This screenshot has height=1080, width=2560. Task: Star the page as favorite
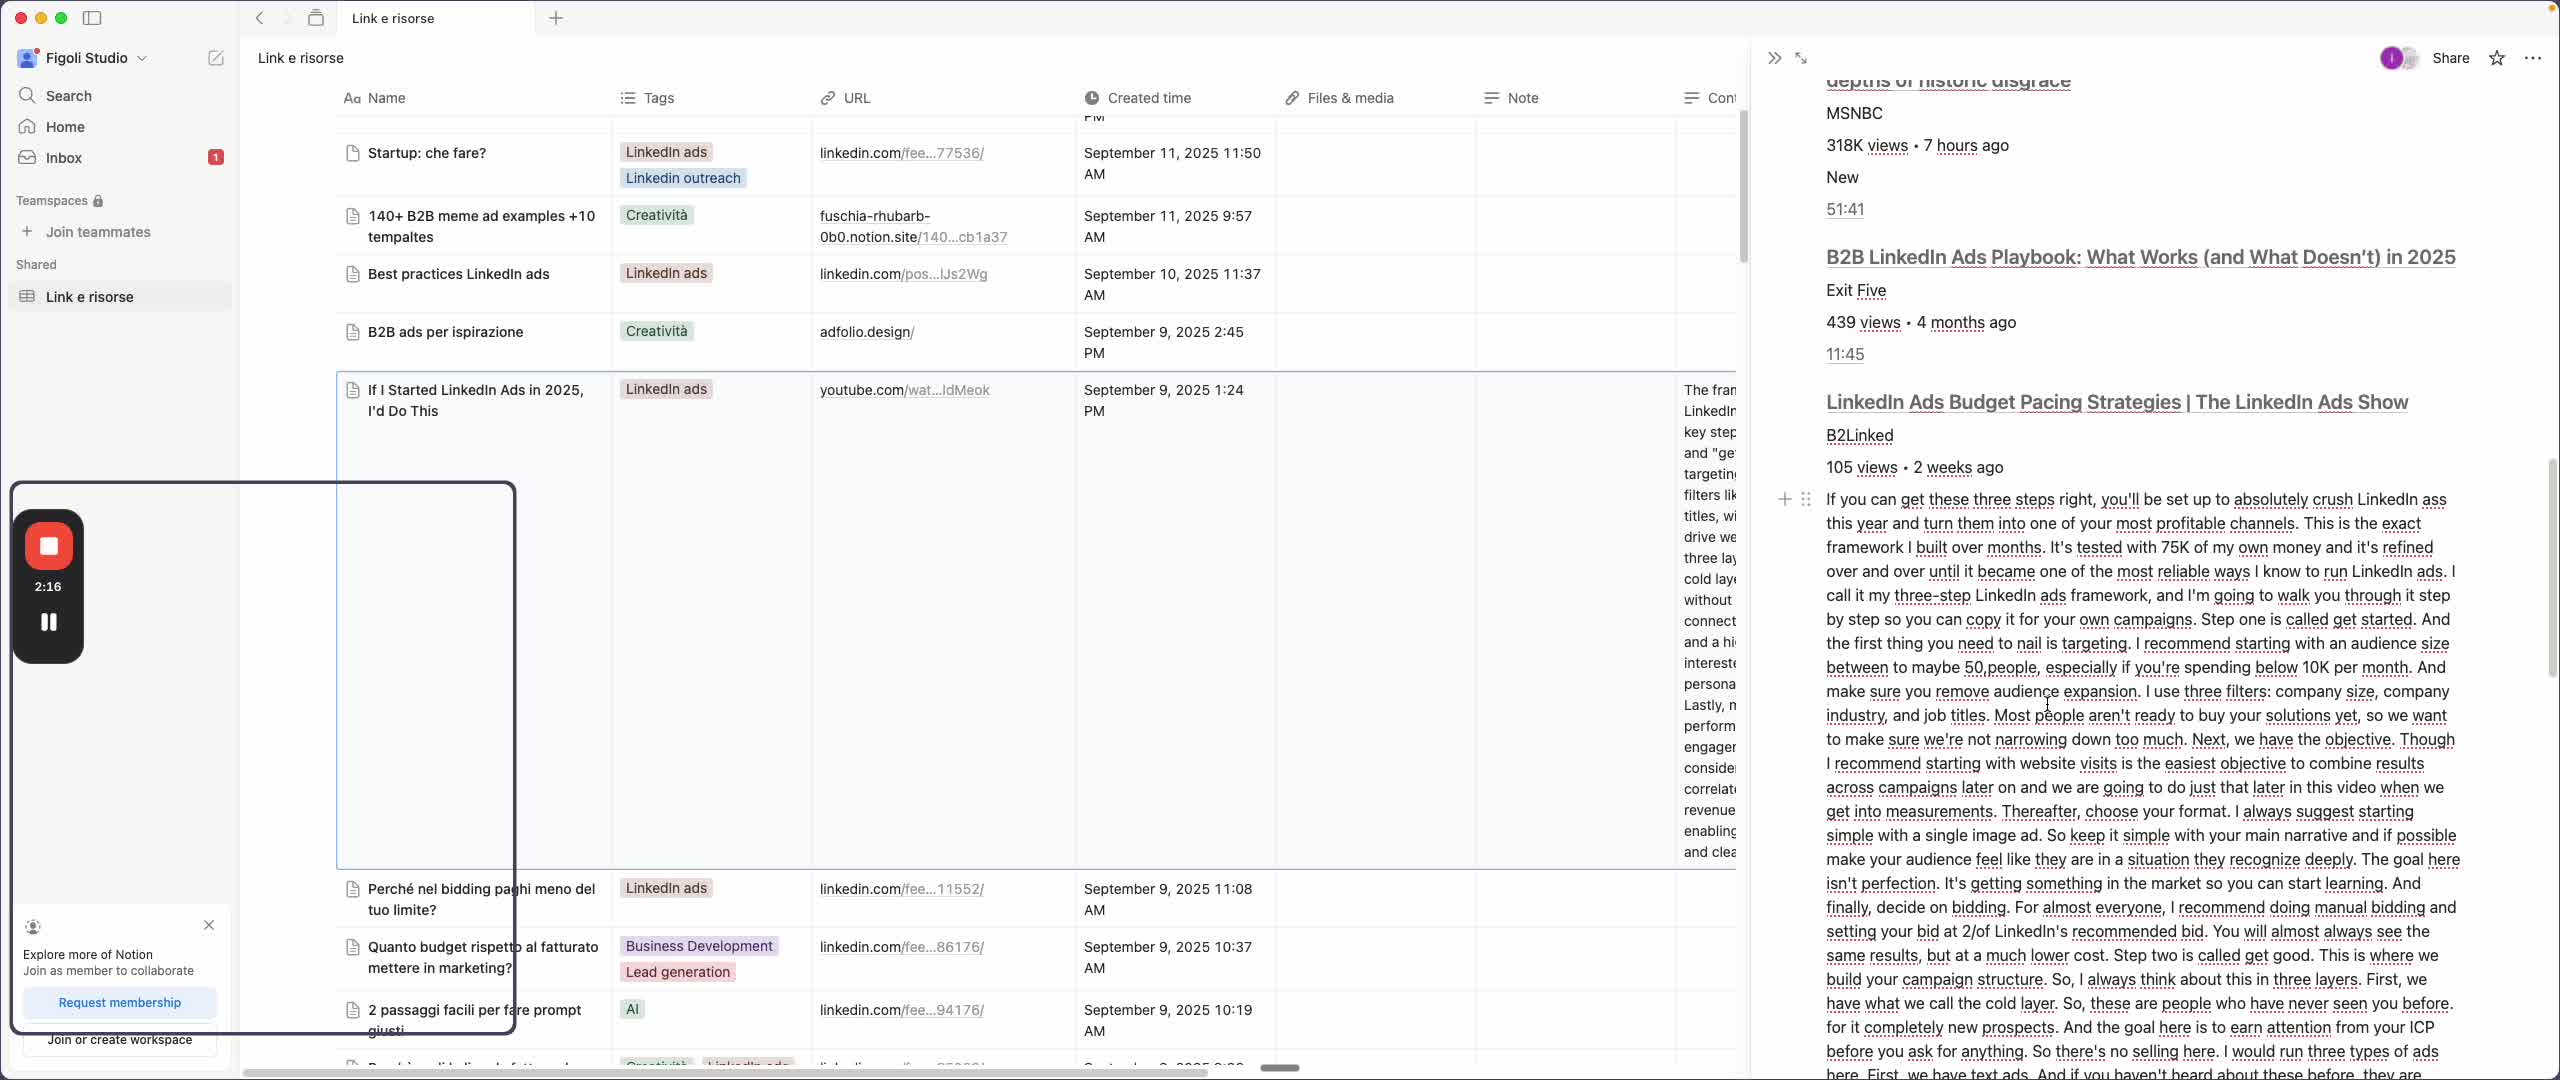2497,58
